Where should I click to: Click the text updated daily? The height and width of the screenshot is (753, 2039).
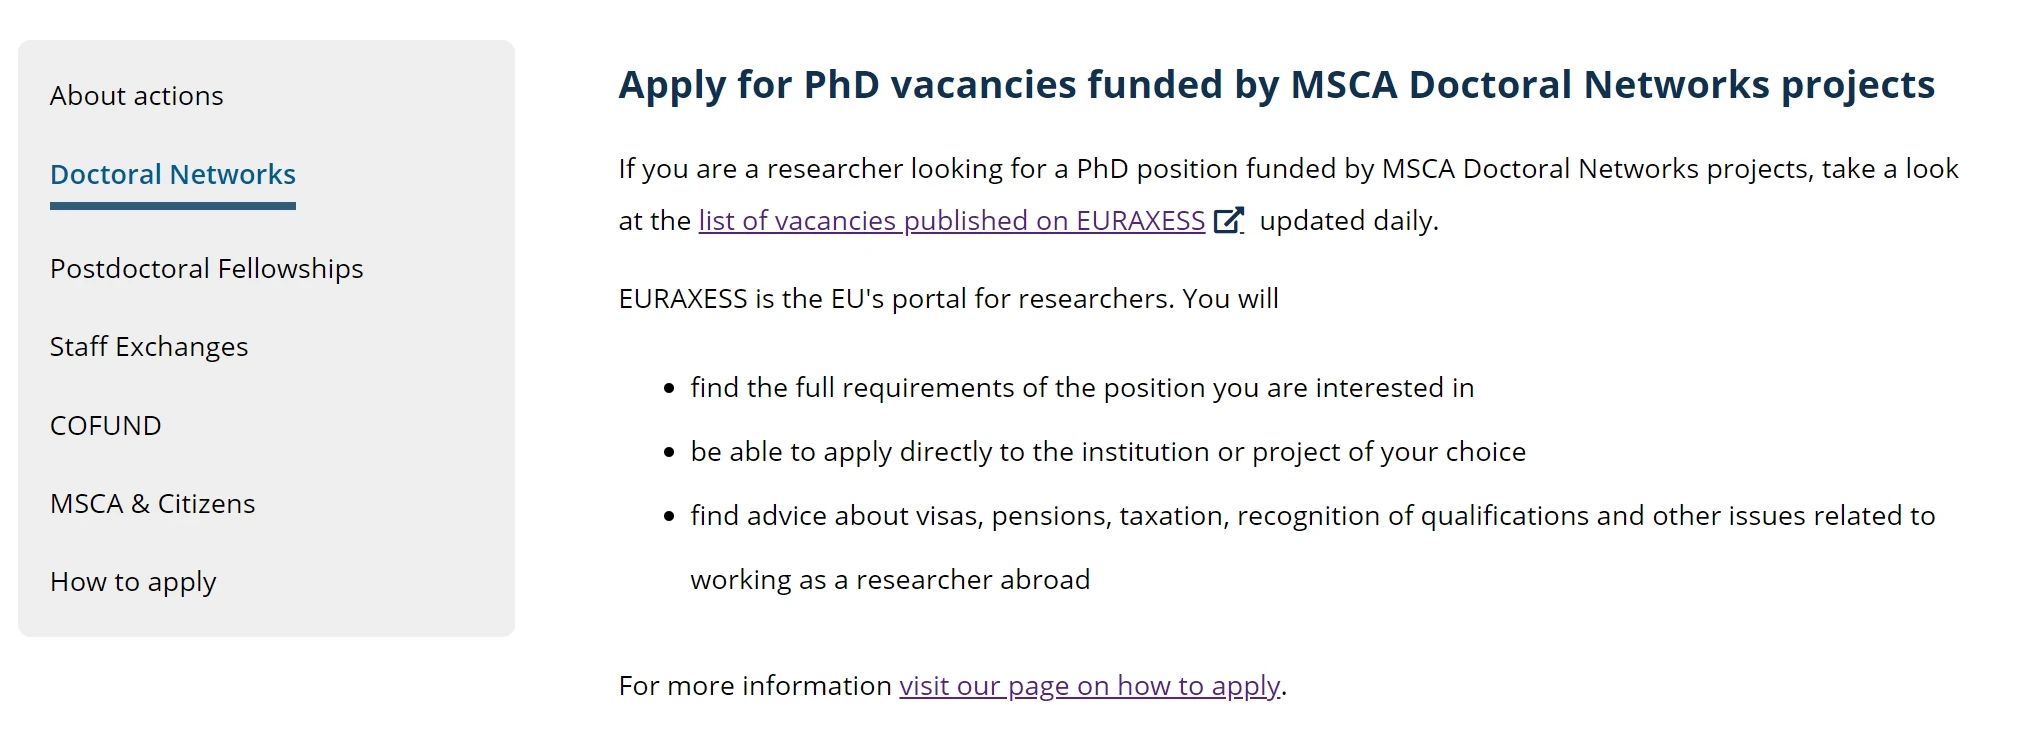(x=1349, y=221)
